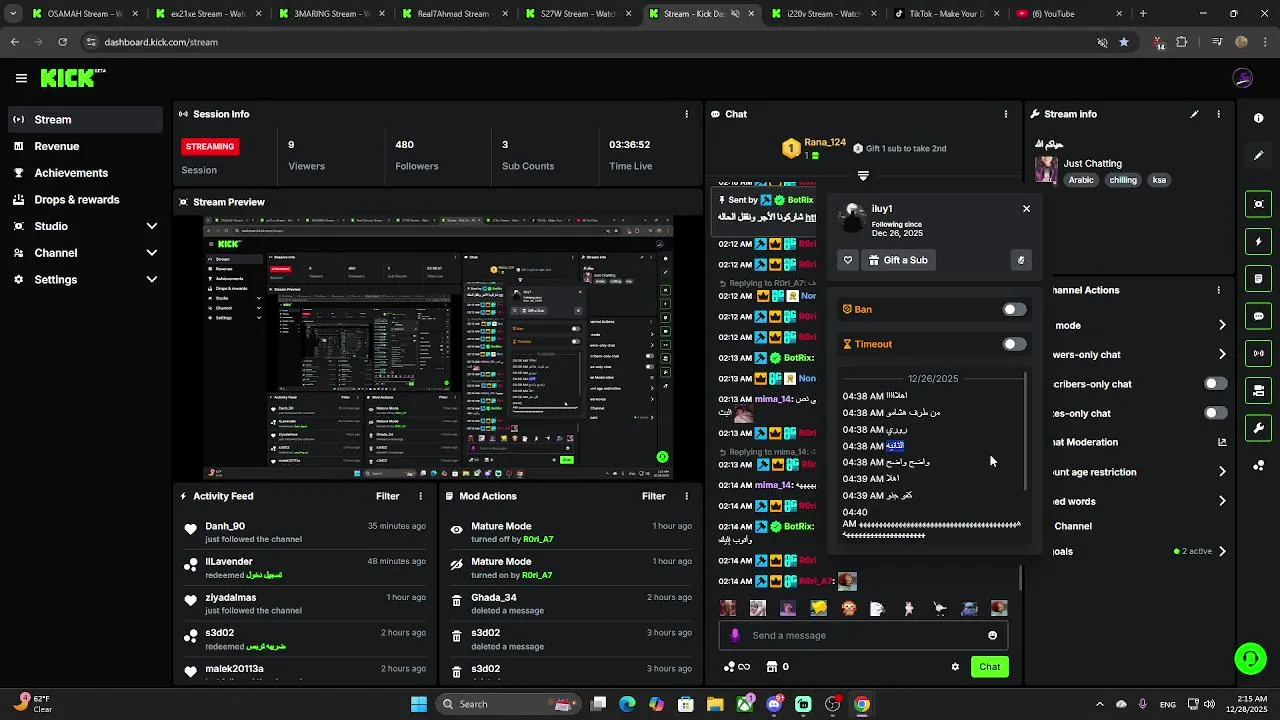Open Activity Feed three-dot menu
This screenshot has width=1280, height=720.
pyautogui.click(x=420, y=496)
